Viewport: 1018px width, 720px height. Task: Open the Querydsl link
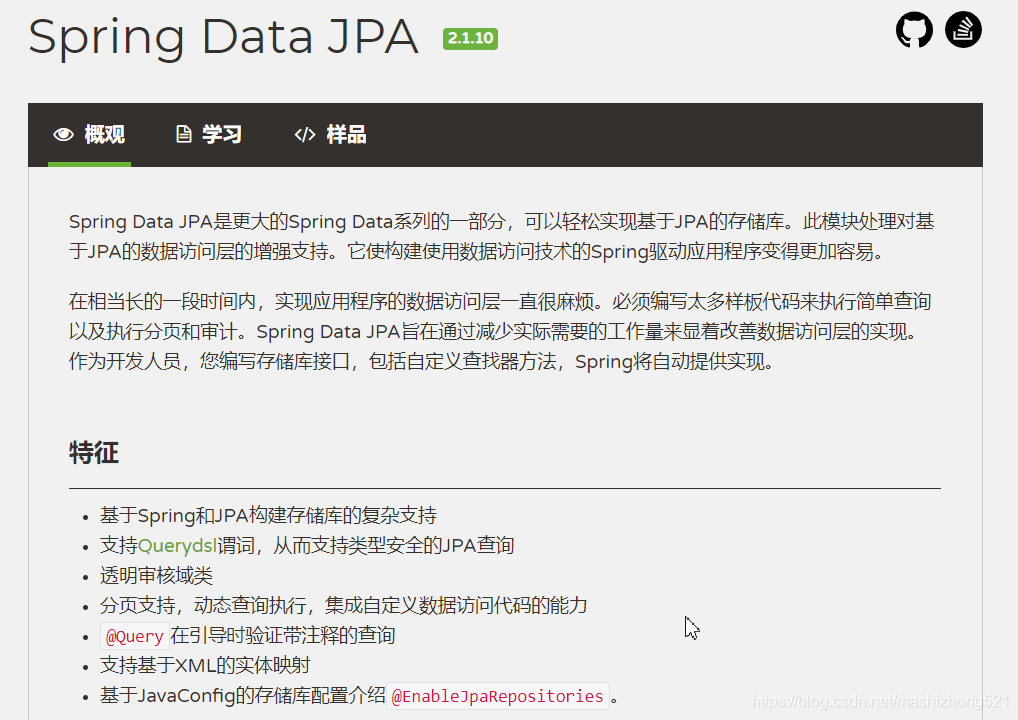[x=177, y=545]
